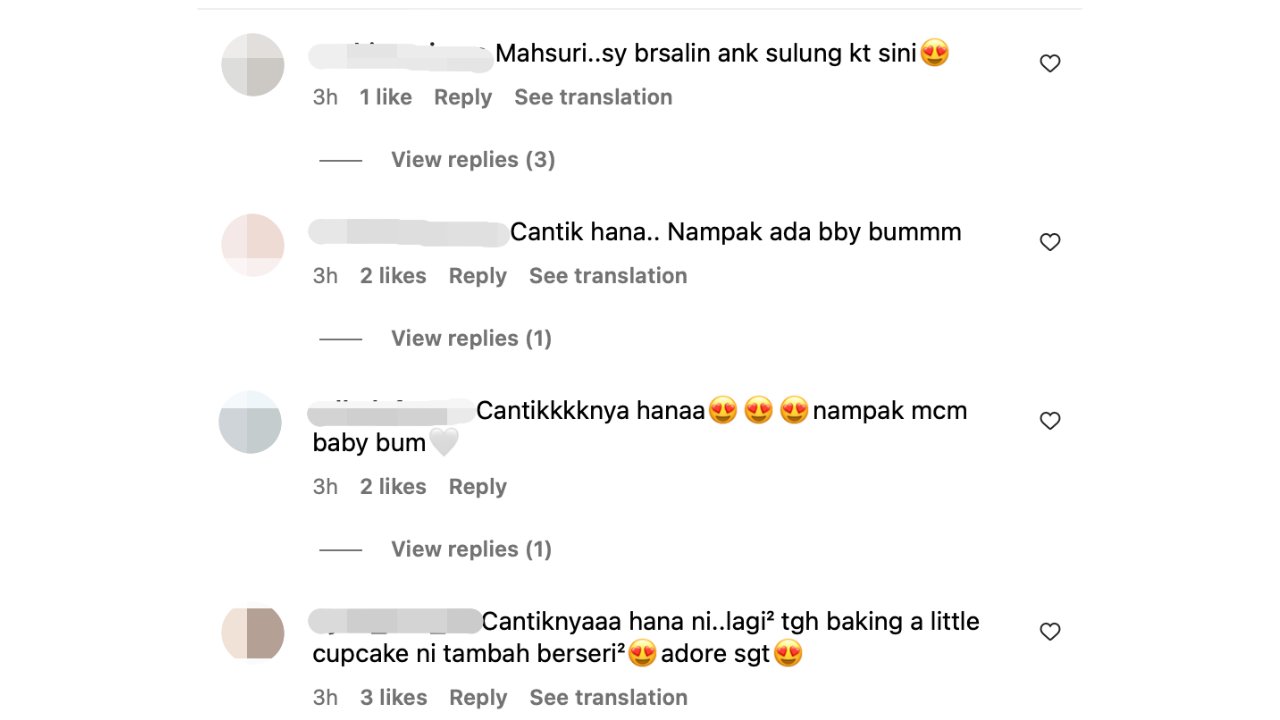The image size is (1280, 720).
Task: Reply to the 'baking a little cupcake' comment
Action: [478, 698]
